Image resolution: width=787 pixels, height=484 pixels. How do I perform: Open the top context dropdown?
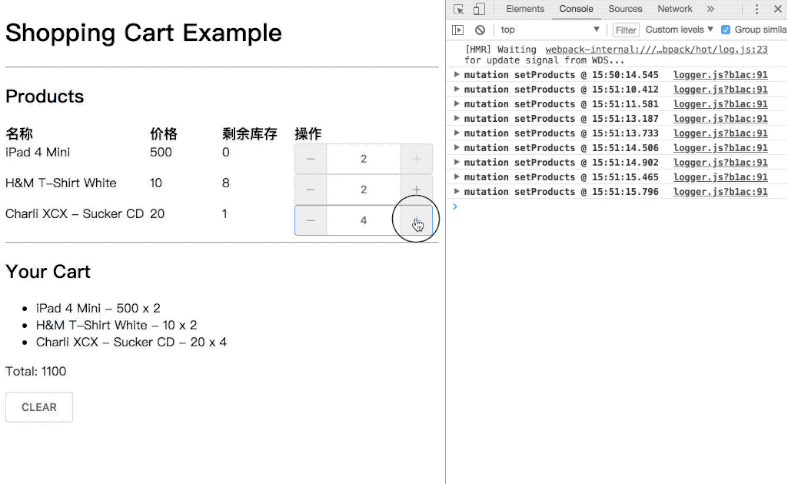(550, 30)
